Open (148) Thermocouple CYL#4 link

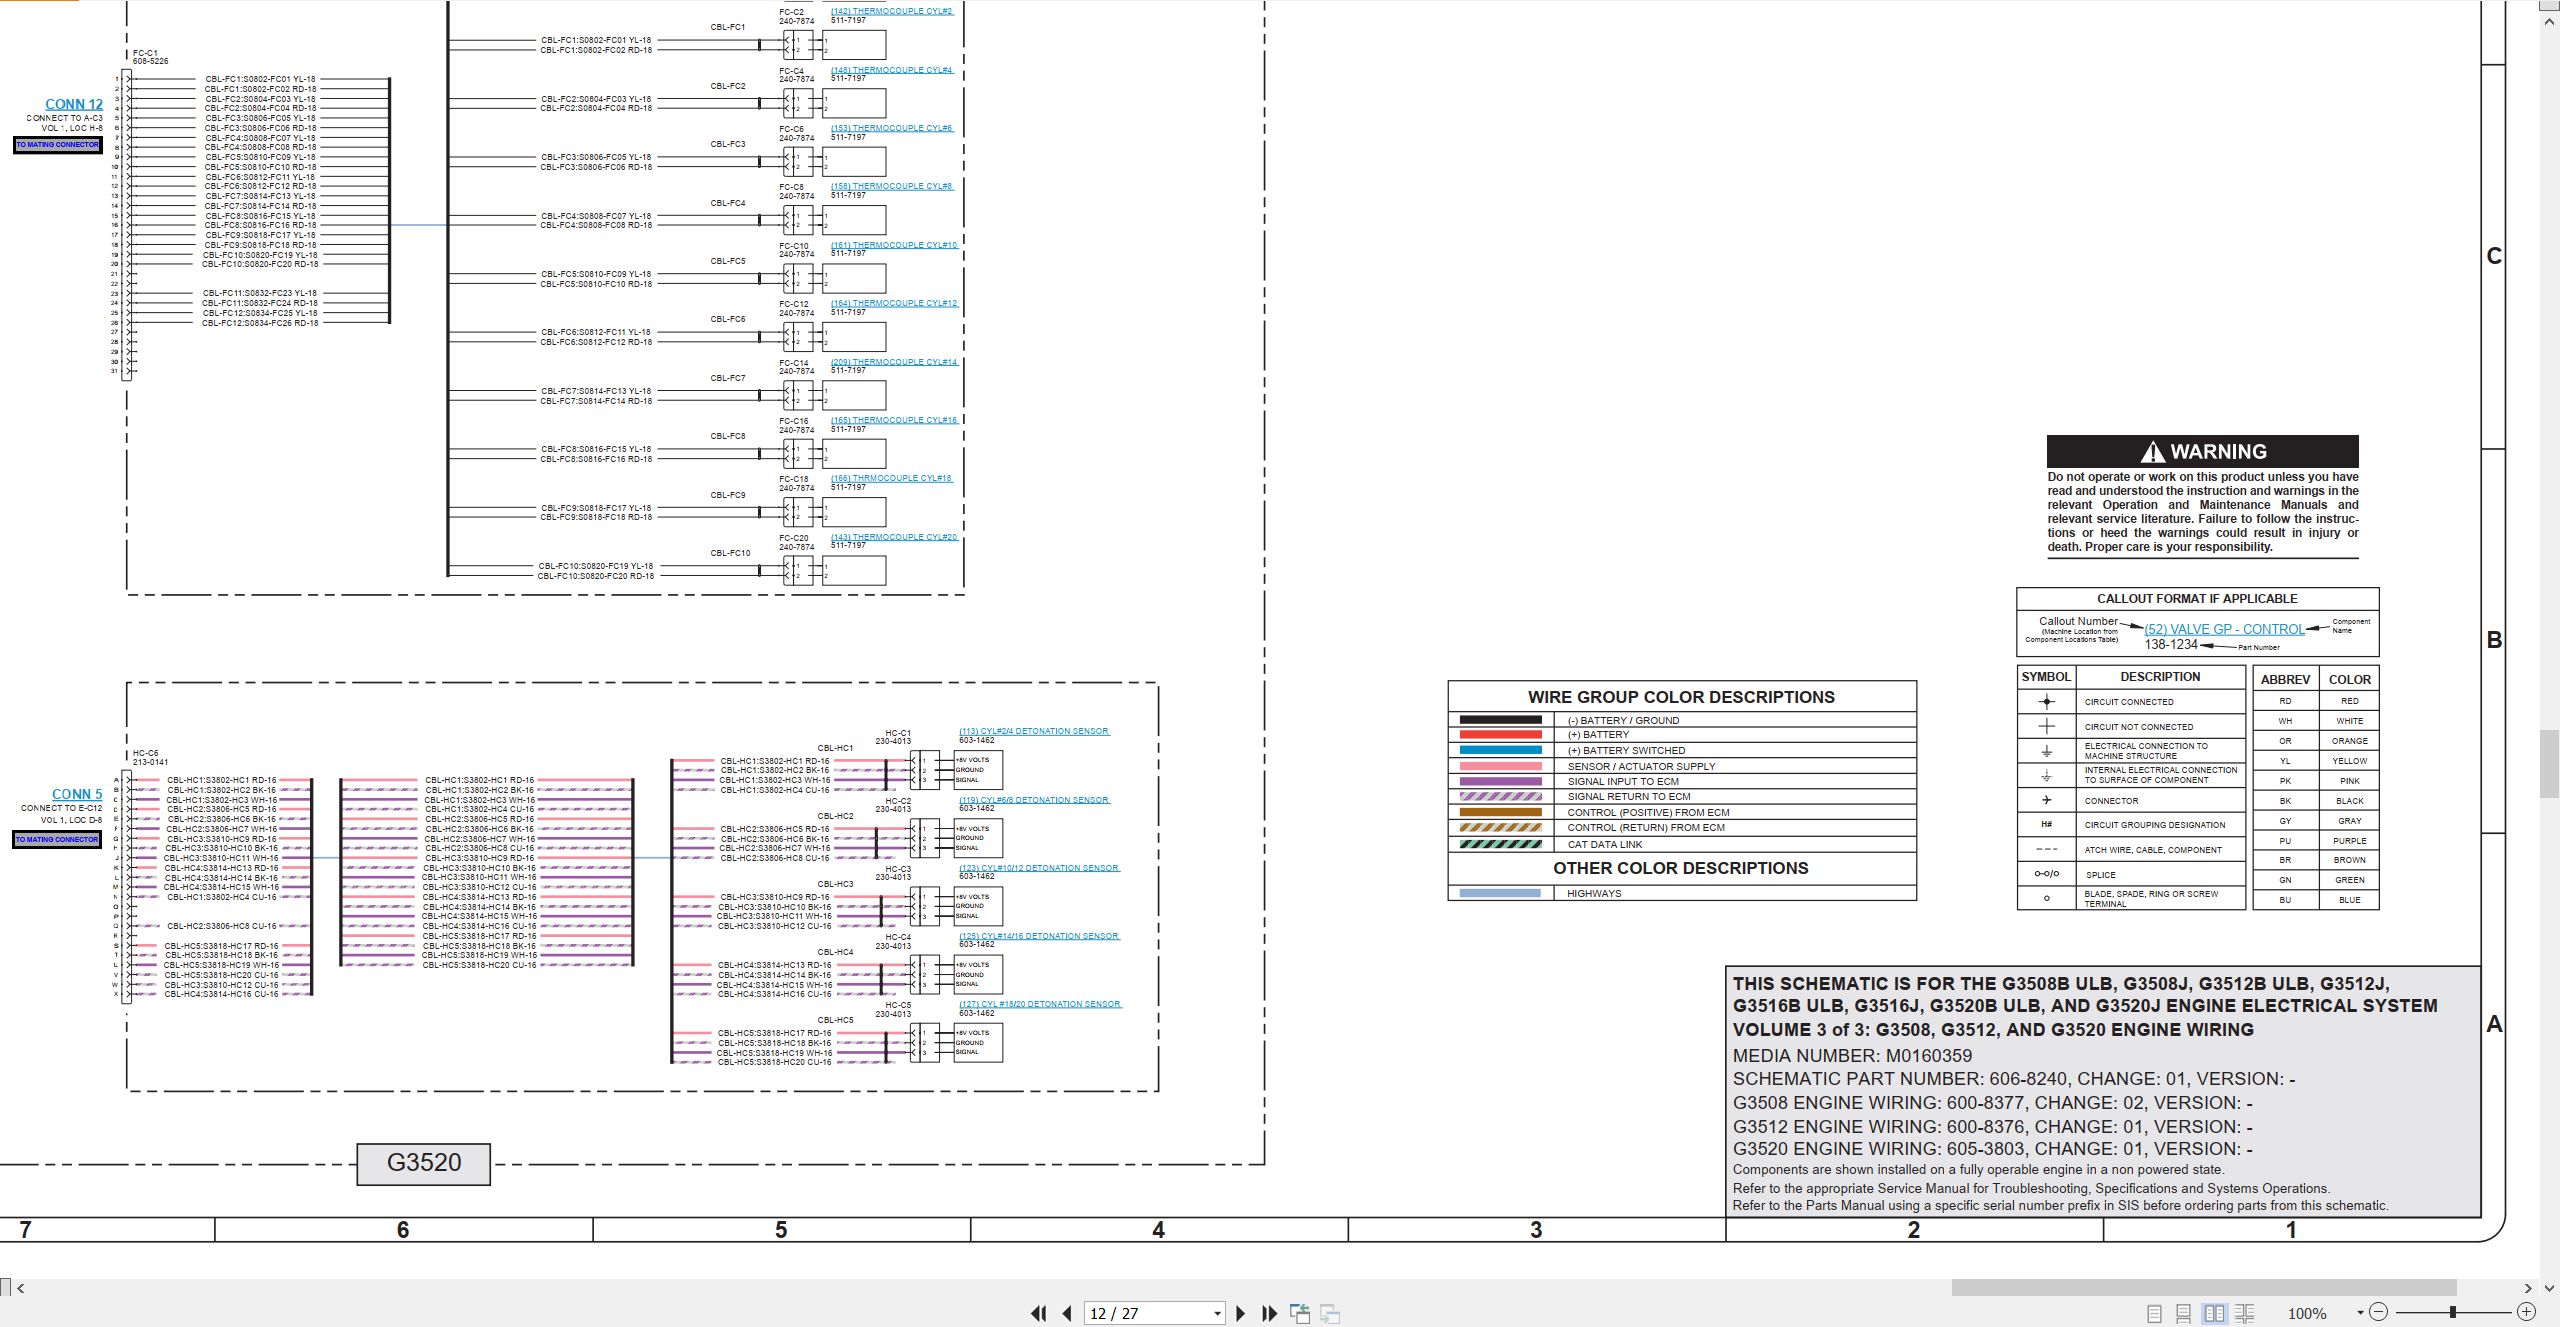point(892,70)
